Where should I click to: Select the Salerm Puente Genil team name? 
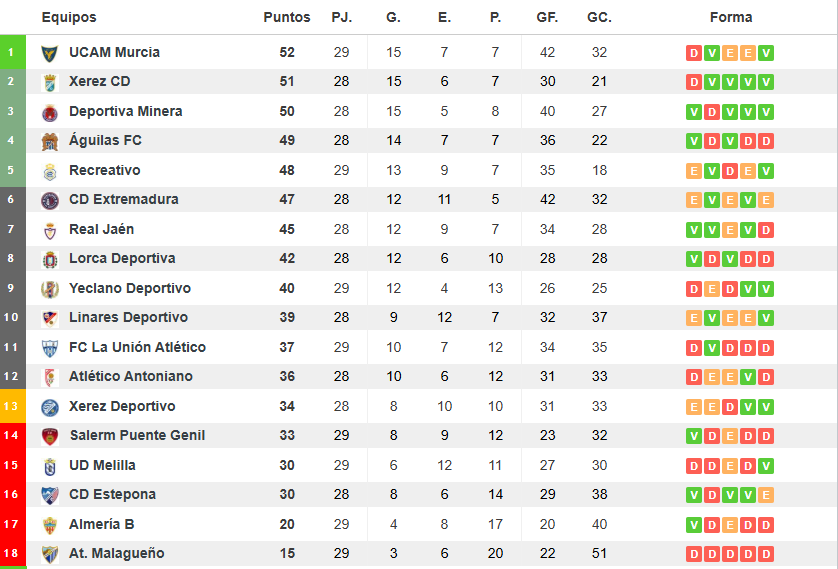(137, 435)
